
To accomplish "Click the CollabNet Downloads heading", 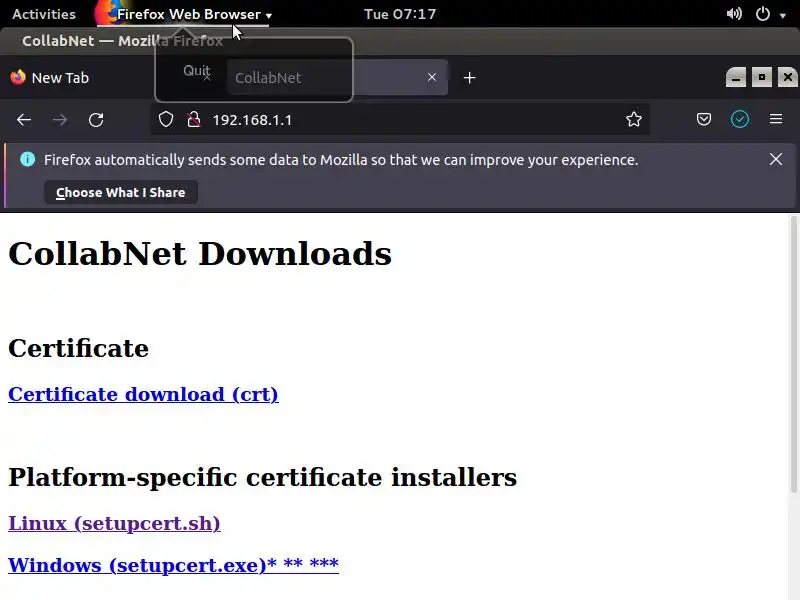I will click(200, 254).
